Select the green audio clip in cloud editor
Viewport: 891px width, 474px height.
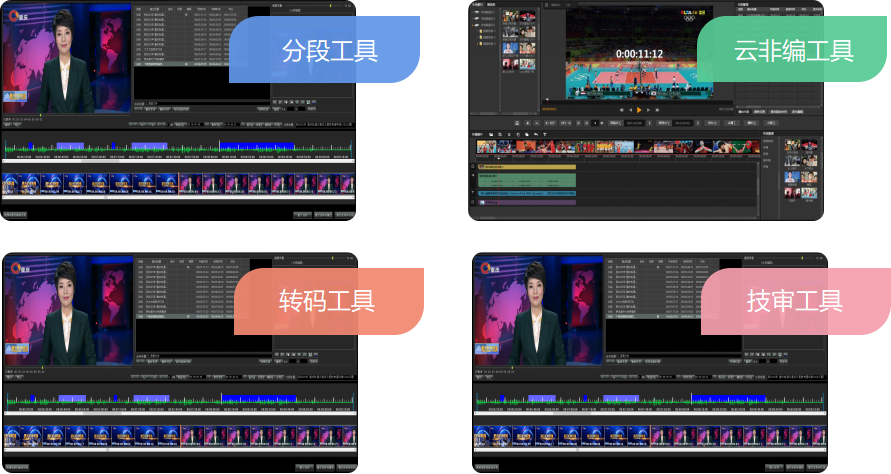(x=527, y=178)
